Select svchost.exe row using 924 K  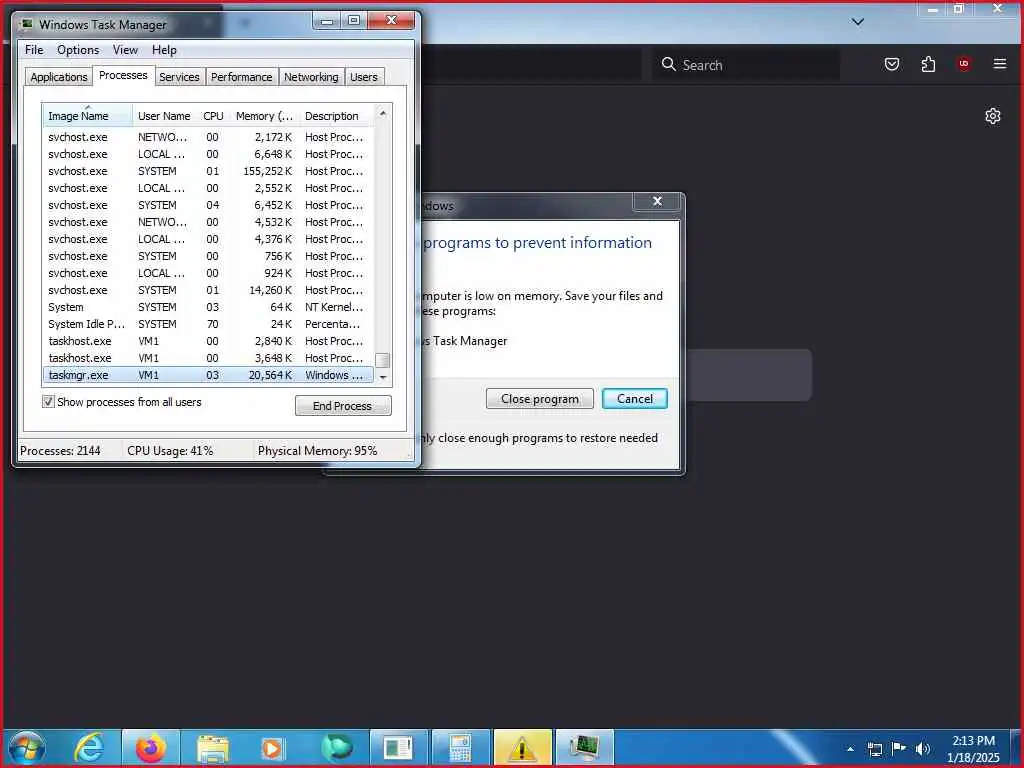click(x=208, y=273)
